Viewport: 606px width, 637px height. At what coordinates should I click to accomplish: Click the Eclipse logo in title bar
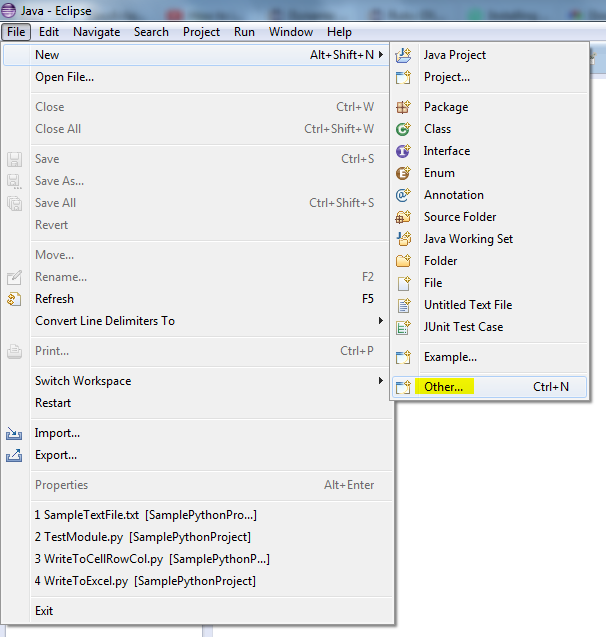9,10
